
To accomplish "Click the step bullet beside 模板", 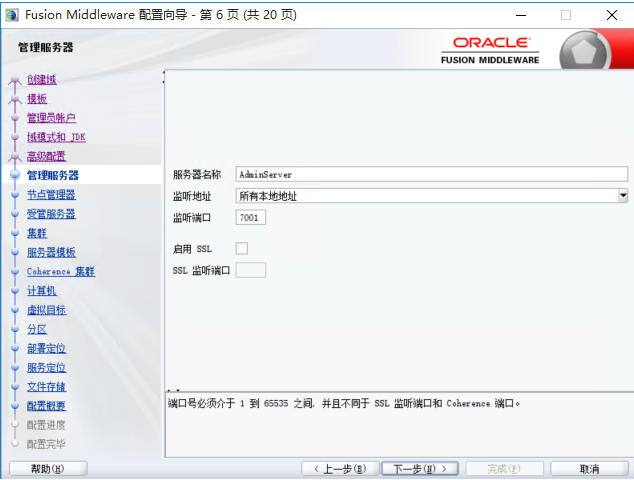I will click(x=15, y=99).
